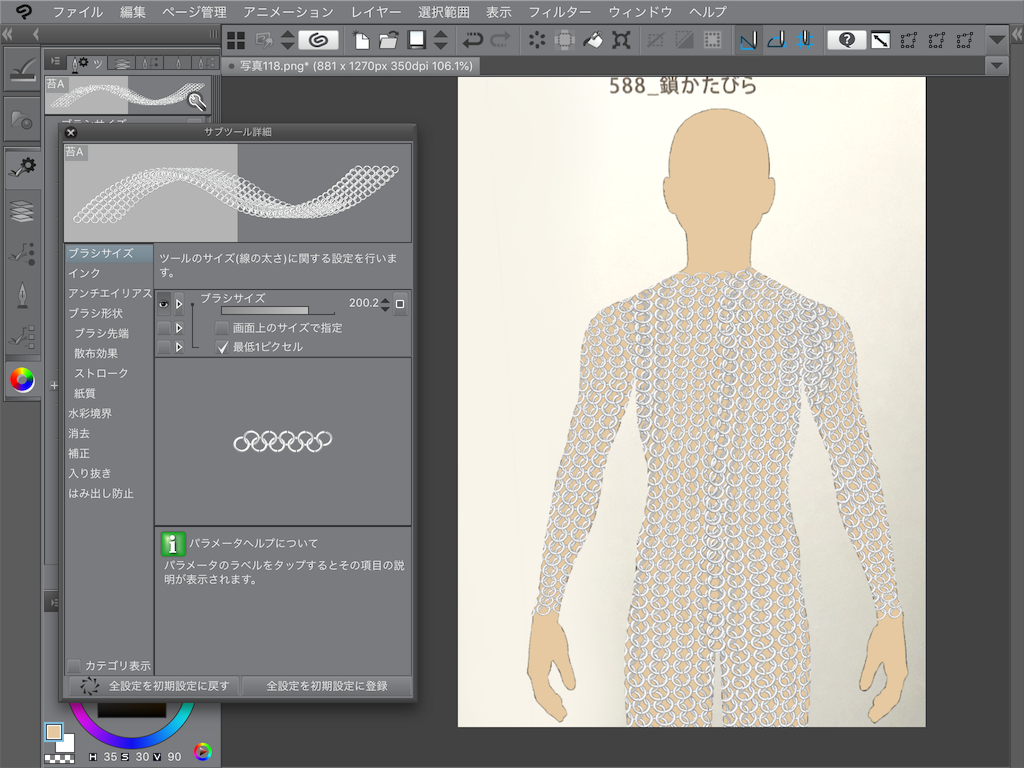Click the main color beige swatch
The height and width of the screenshot is (768, 1024).
tap(54, 732)
